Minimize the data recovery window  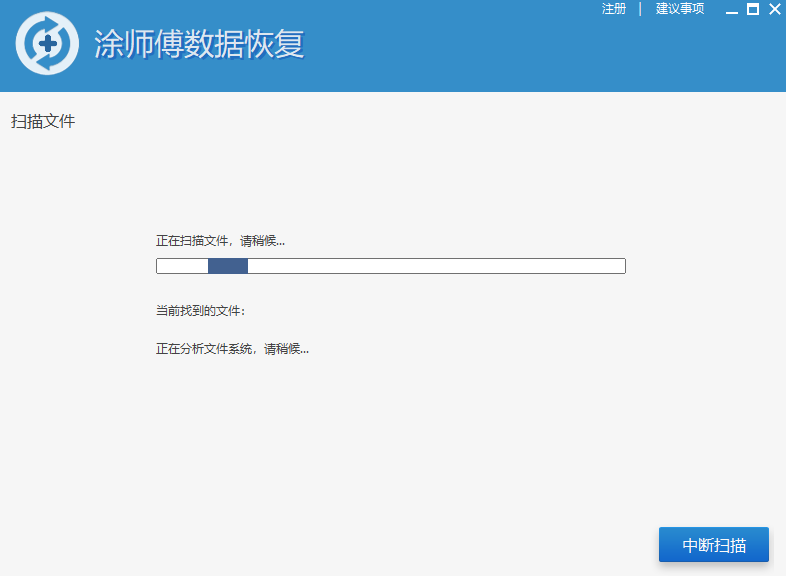point(731,10)
